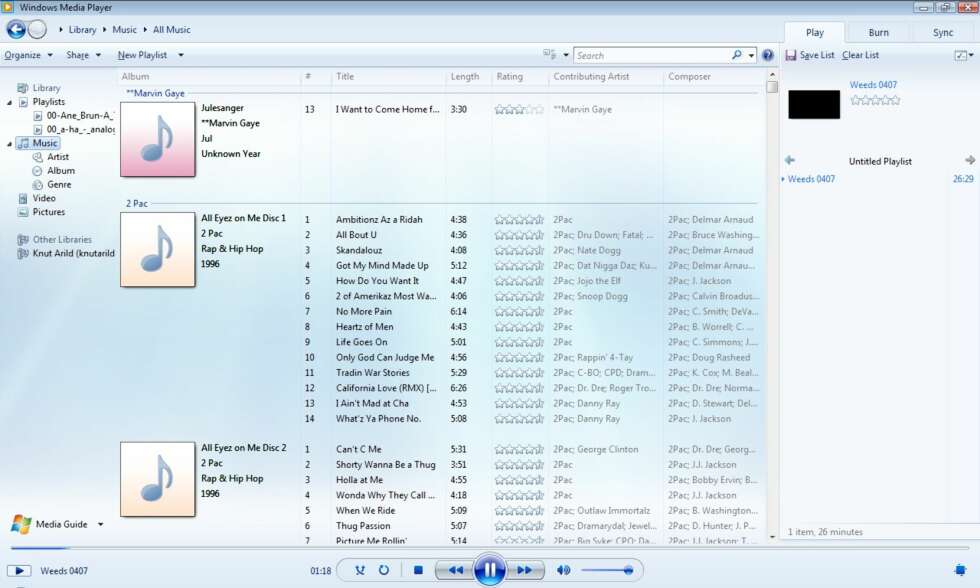Click the library list vertical scrollbar
The height and width of the screenshot is (588, 980).
click(x=772, y=306)
